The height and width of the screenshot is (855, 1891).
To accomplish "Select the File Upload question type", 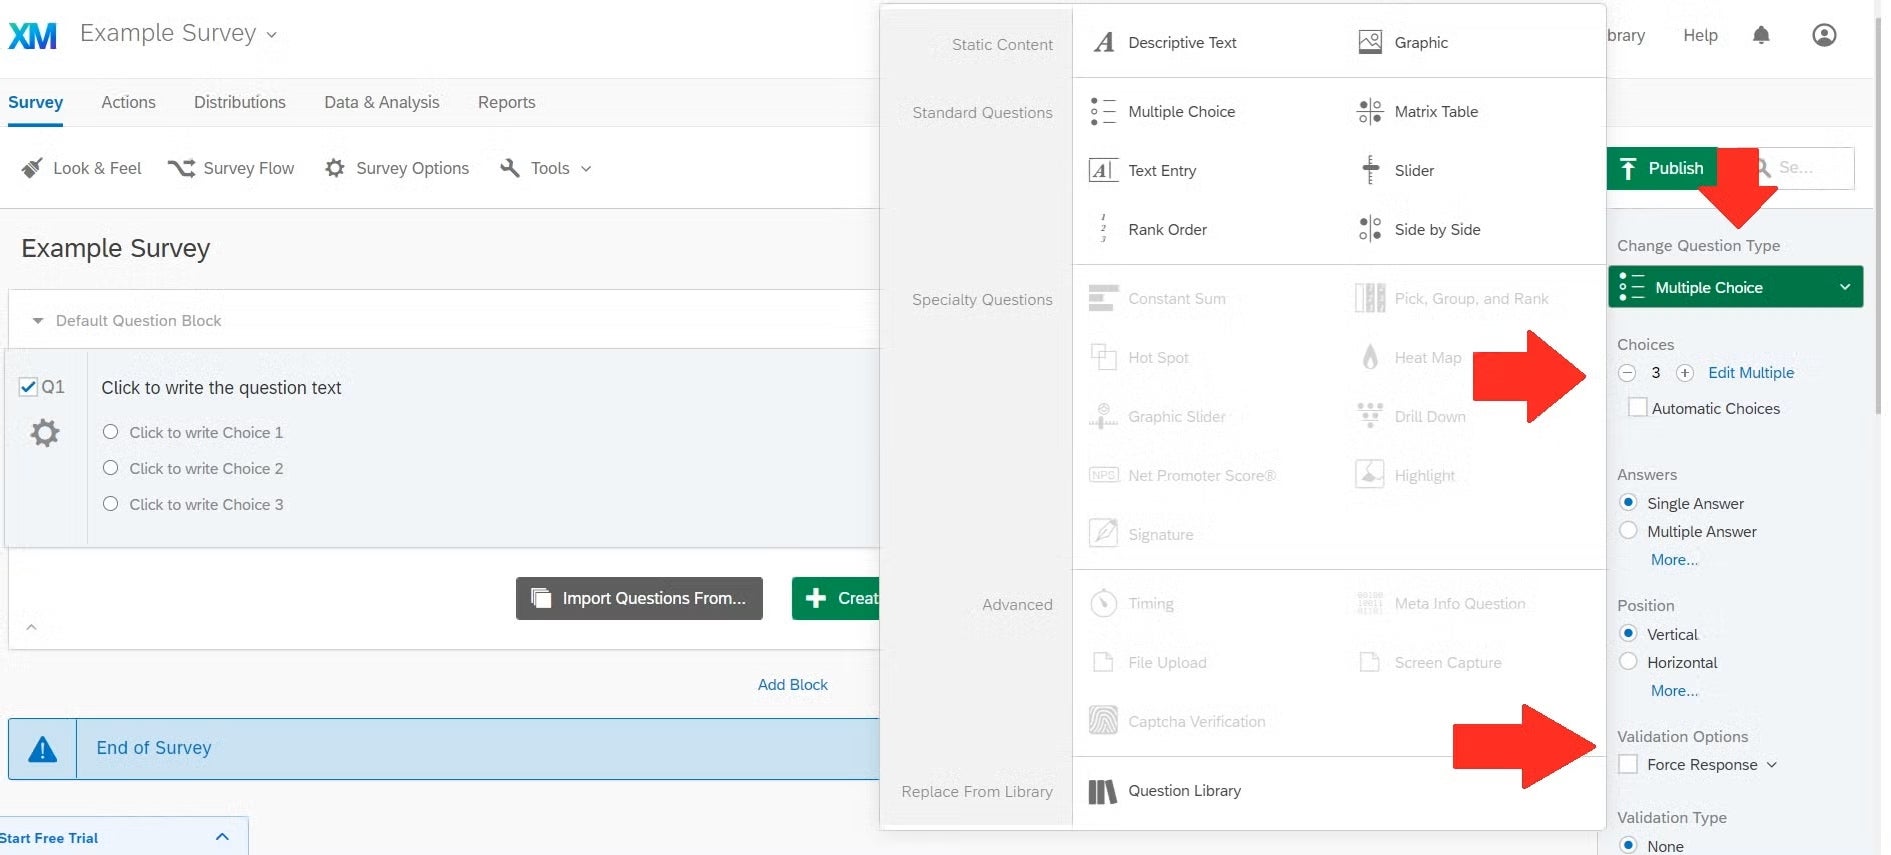I will point(1149,662).
